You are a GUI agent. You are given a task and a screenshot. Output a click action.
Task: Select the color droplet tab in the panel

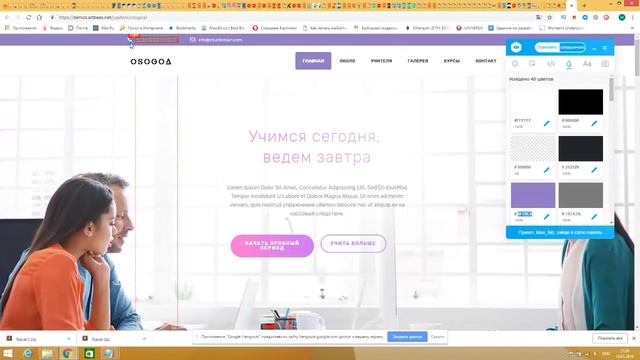pyautogui.click(x=569, y=64)
